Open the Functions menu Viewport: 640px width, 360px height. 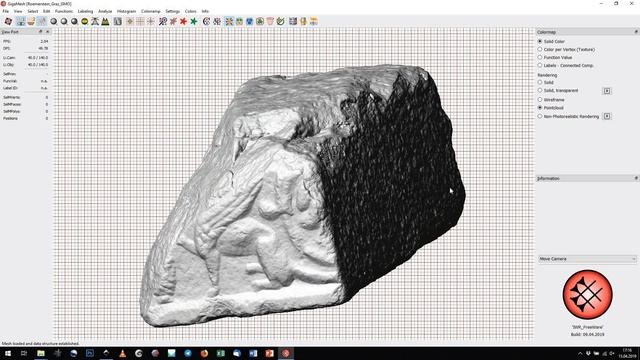point(64,11)
